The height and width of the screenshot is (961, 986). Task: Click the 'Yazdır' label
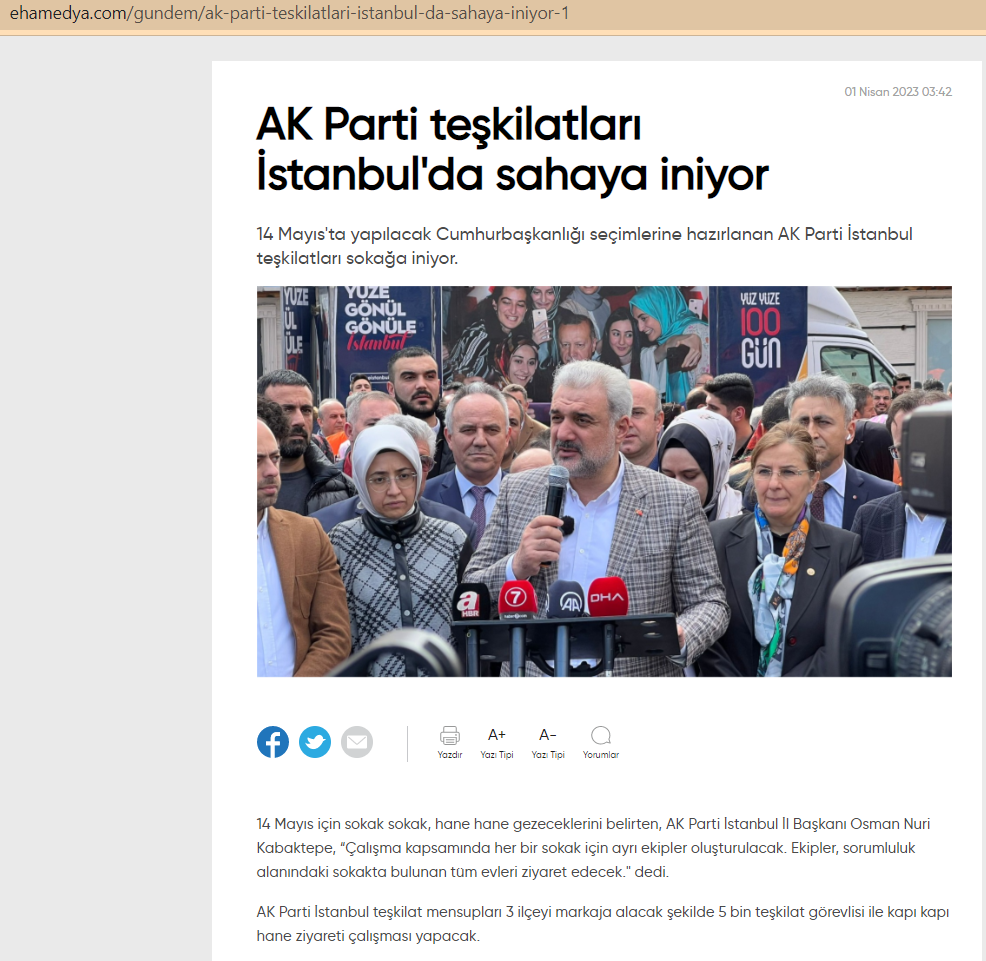pos(450,755)
